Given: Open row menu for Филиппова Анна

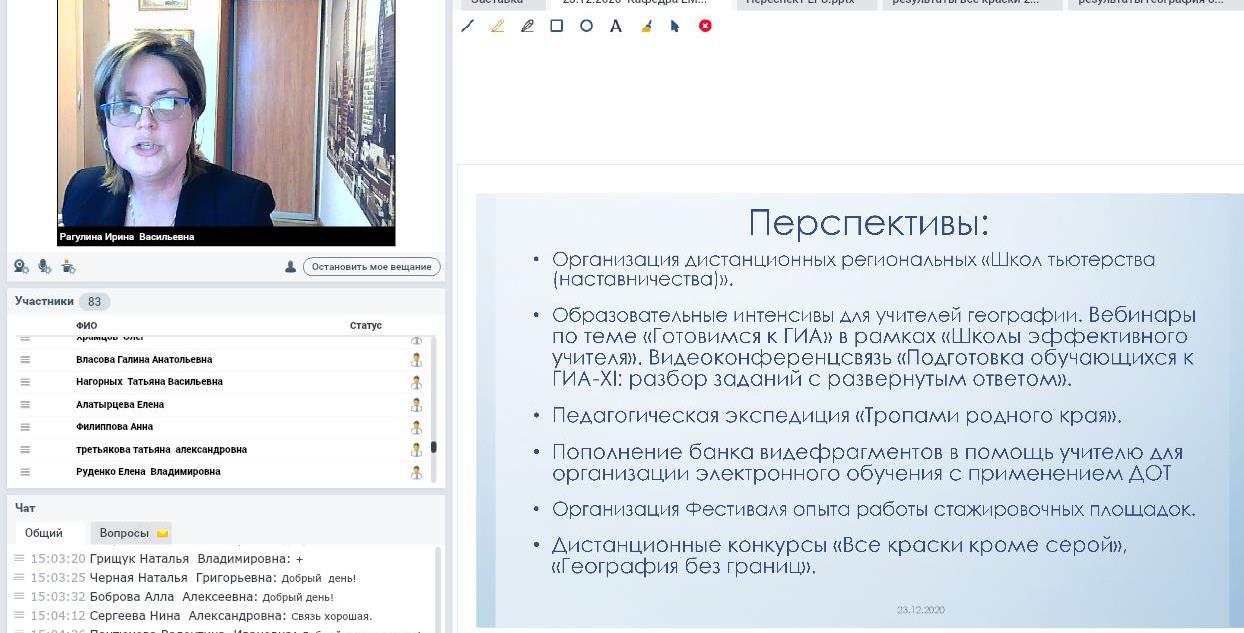Looking at the screenshot, I should (x=25, y=427).
